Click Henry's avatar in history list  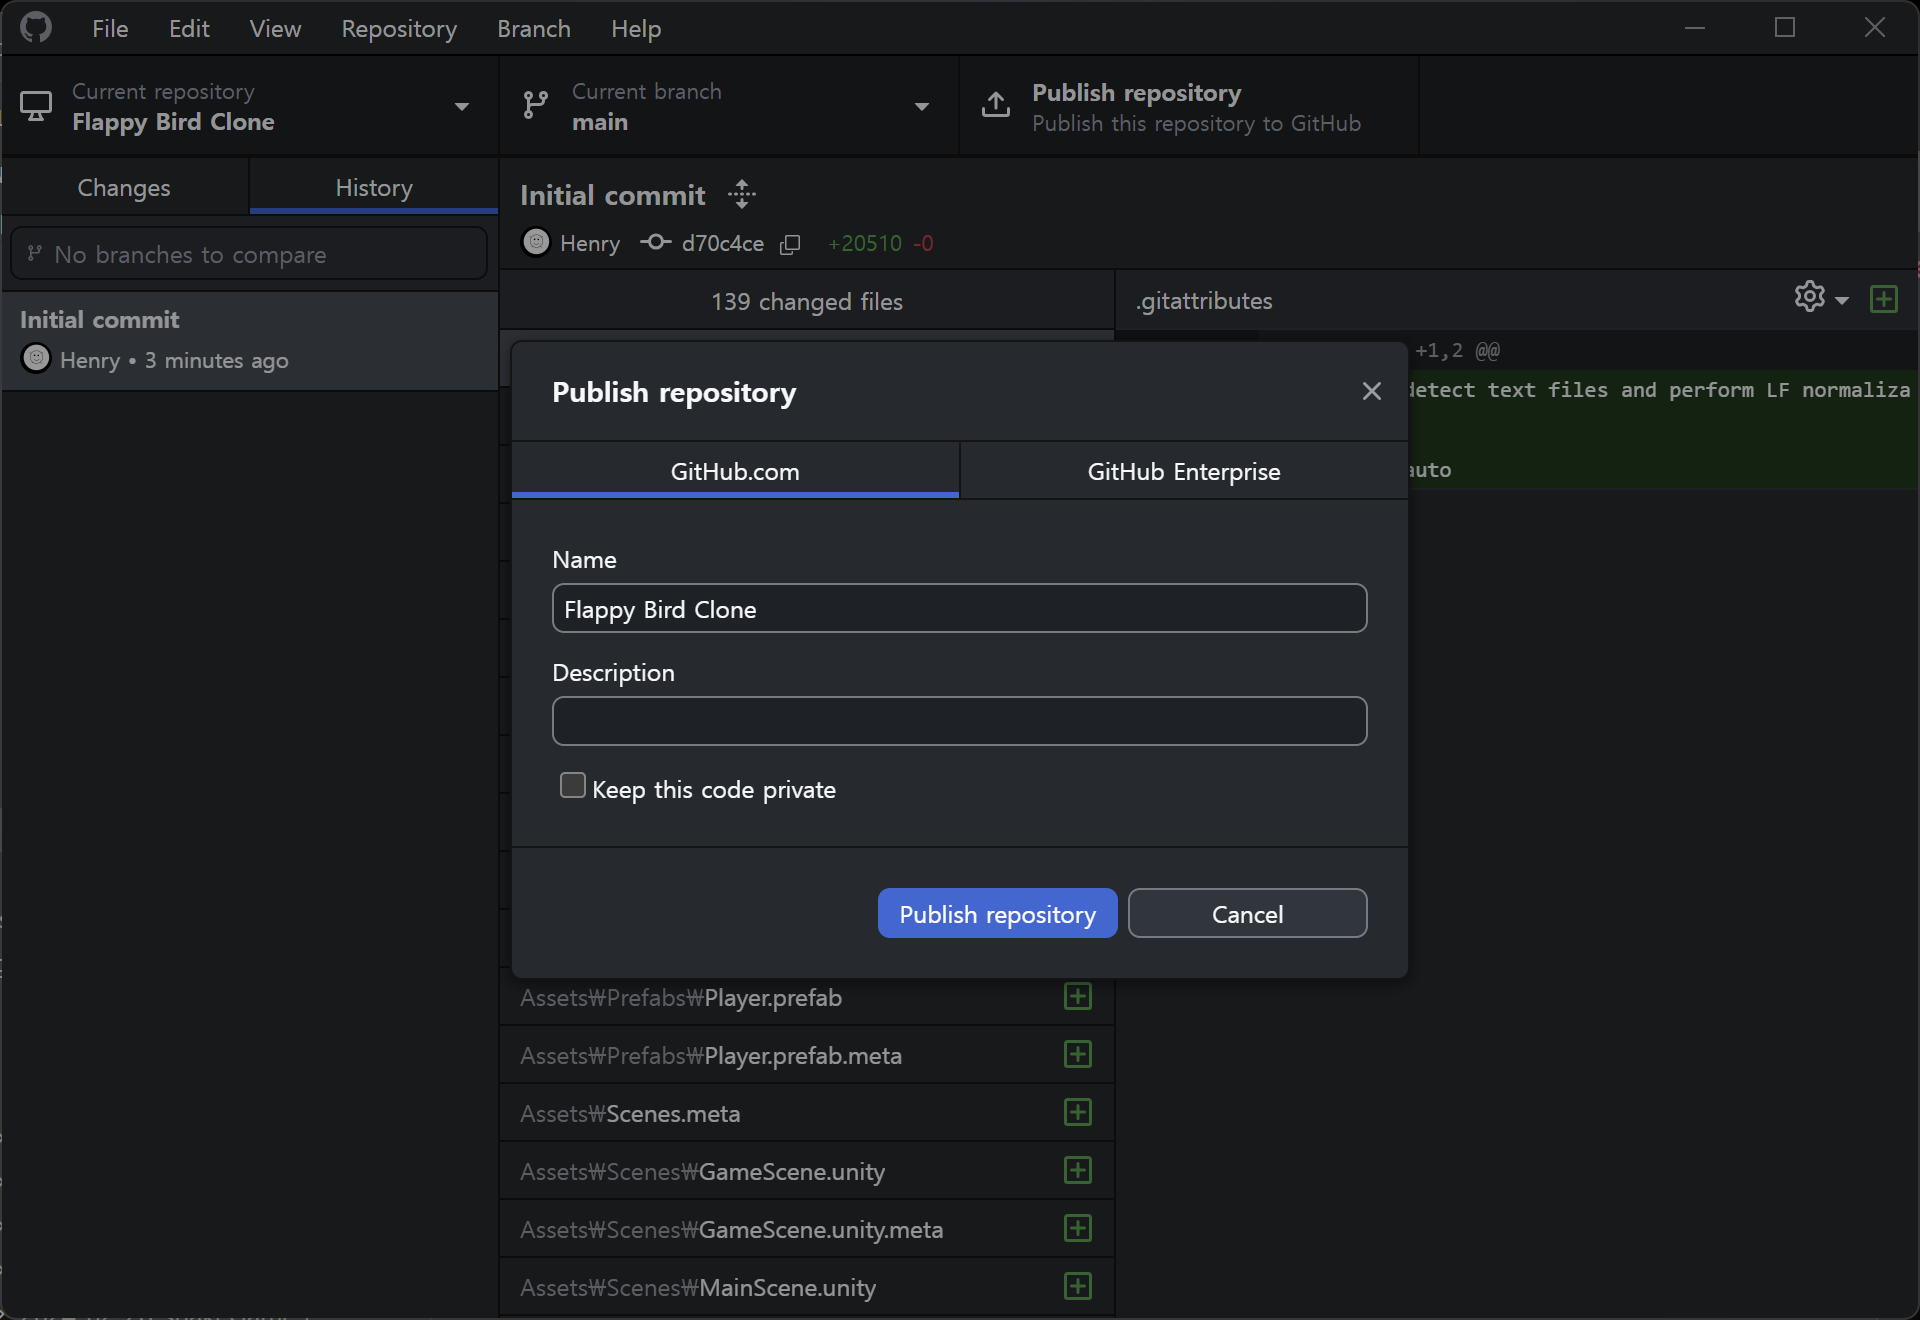click(36, 358)
